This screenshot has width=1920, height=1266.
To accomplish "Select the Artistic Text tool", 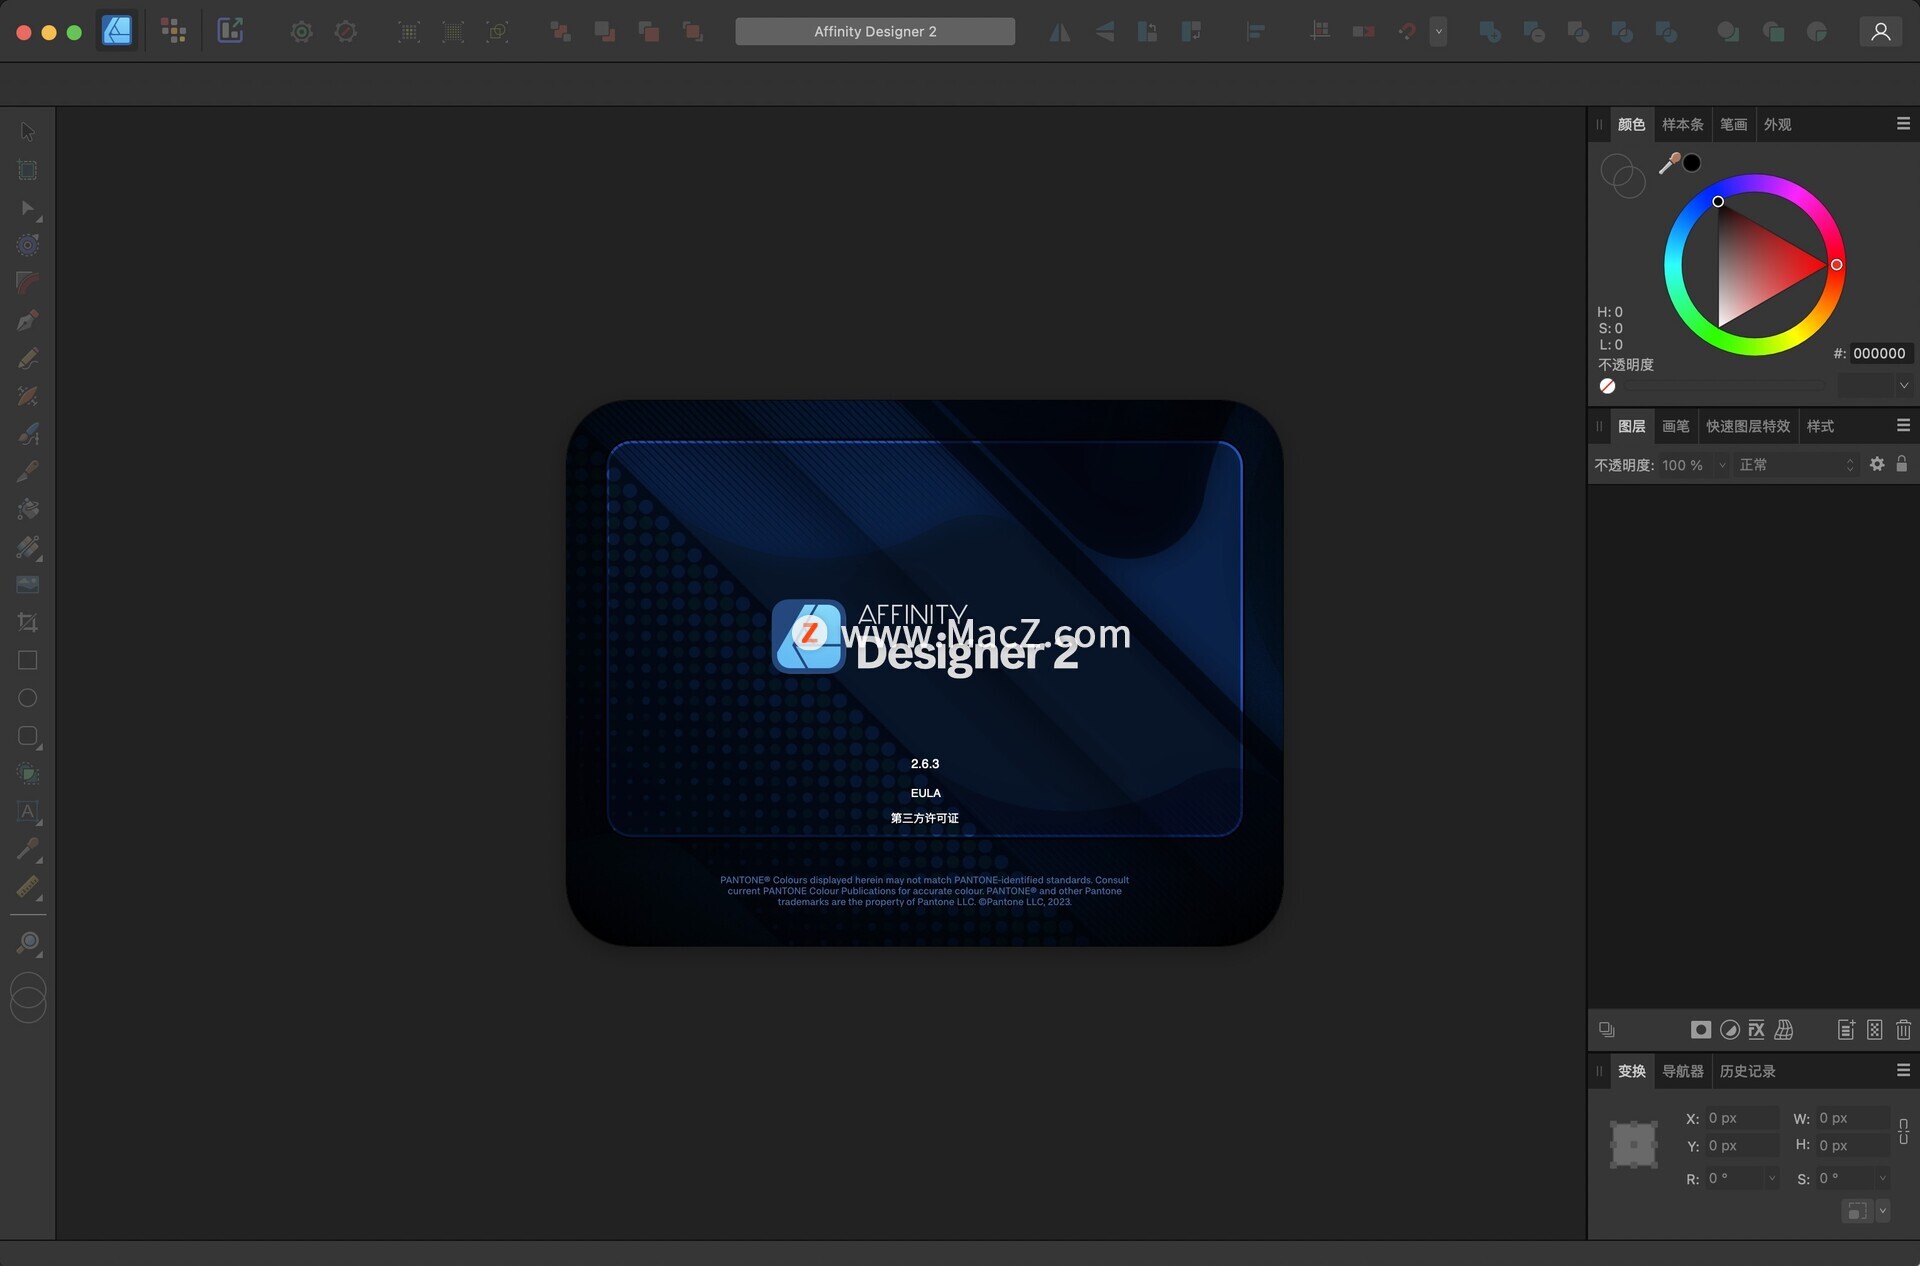I will [x=28, y=812].
